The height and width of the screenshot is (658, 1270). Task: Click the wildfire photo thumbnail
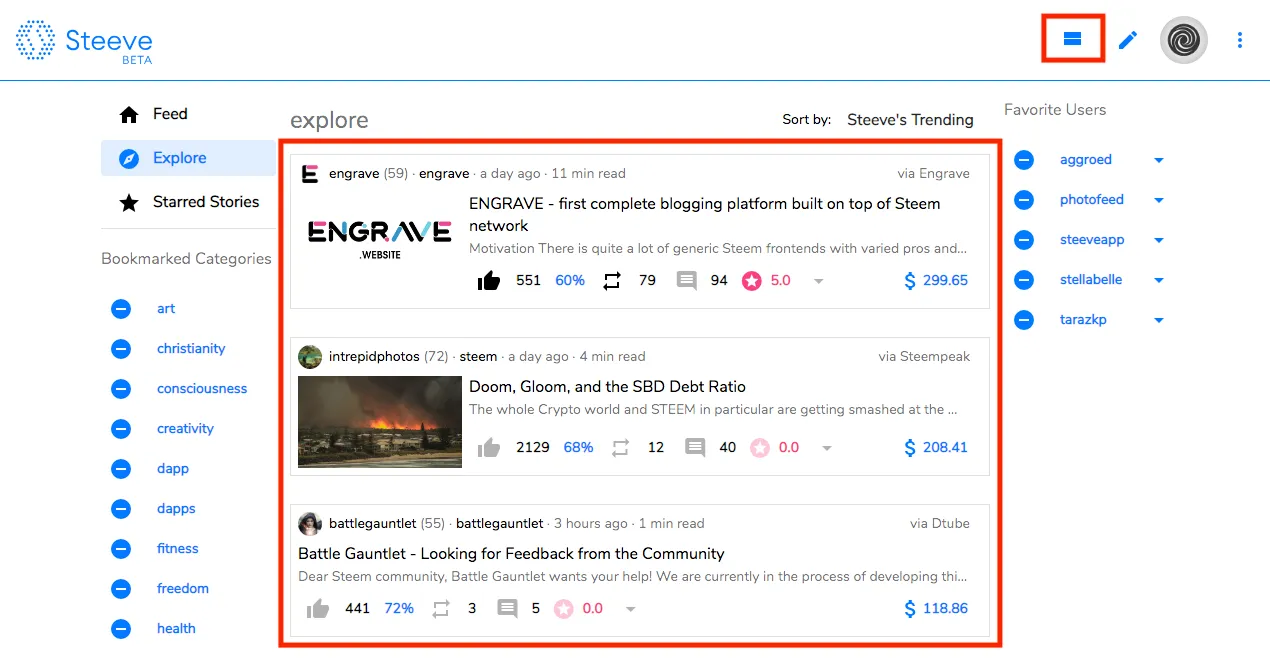pos(380,422)
